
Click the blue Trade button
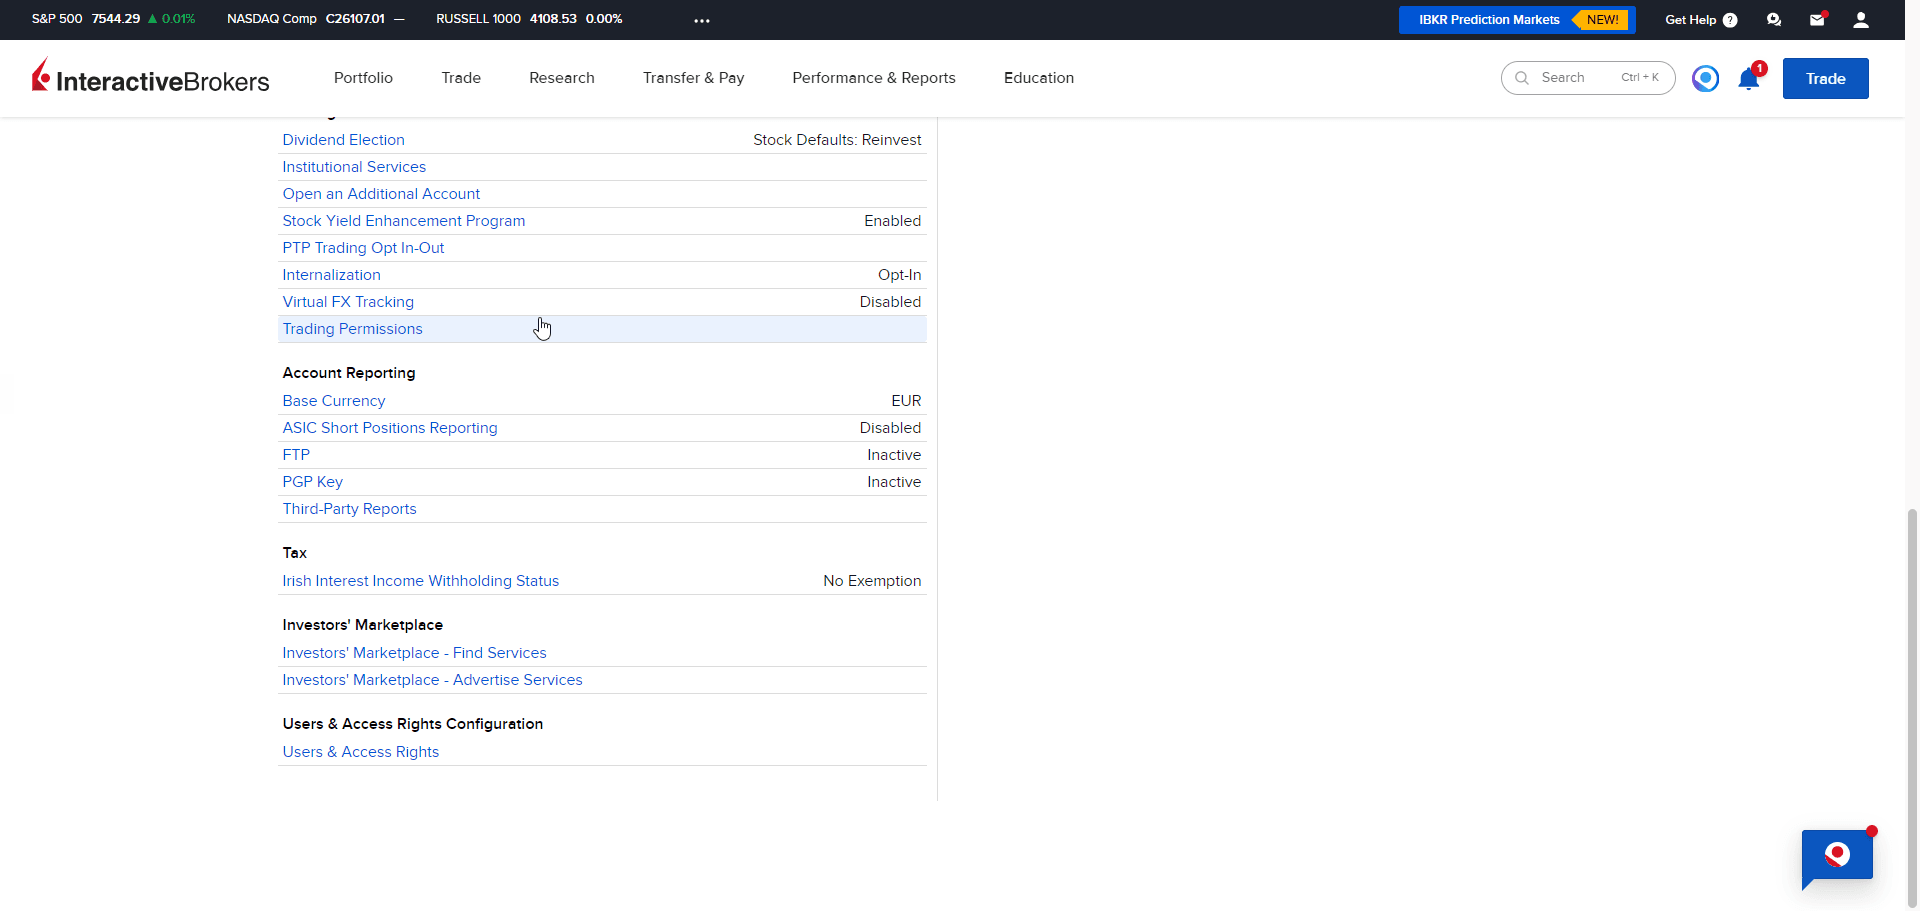[x=1825, y=79]
